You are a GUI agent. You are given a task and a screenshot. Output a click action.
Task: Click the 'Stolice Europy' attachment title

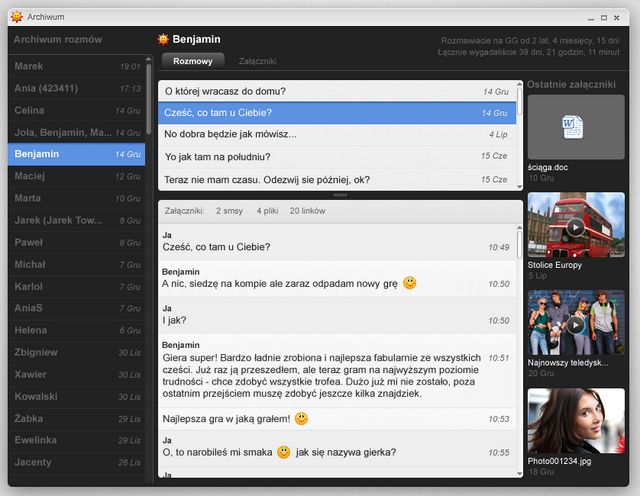point(554,265)
